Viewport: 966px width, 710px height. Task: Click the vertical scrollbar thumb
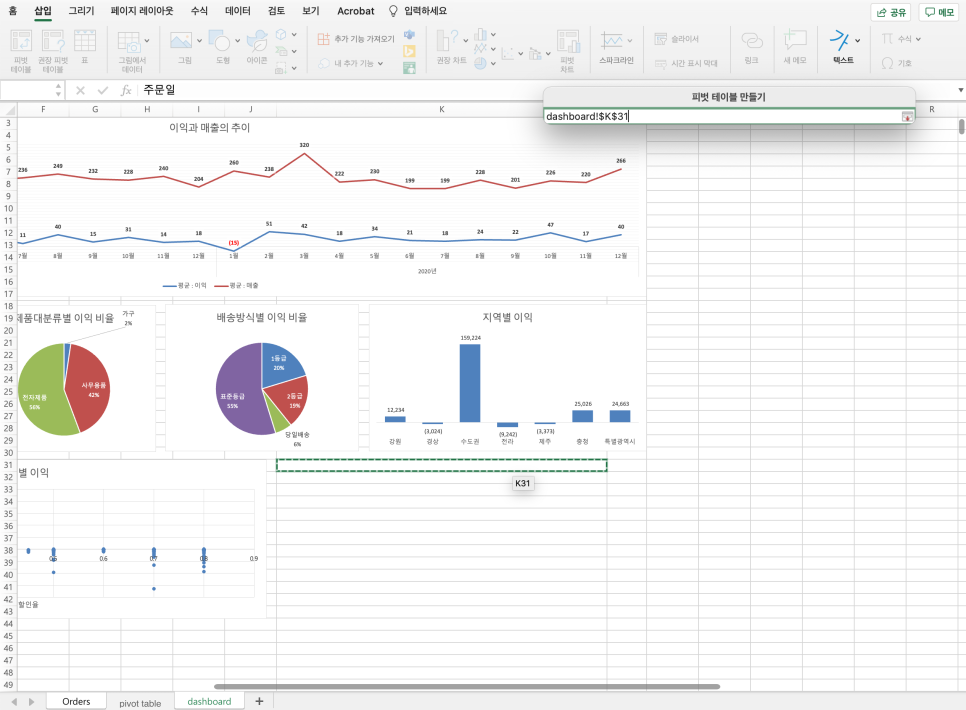[961, 126]
